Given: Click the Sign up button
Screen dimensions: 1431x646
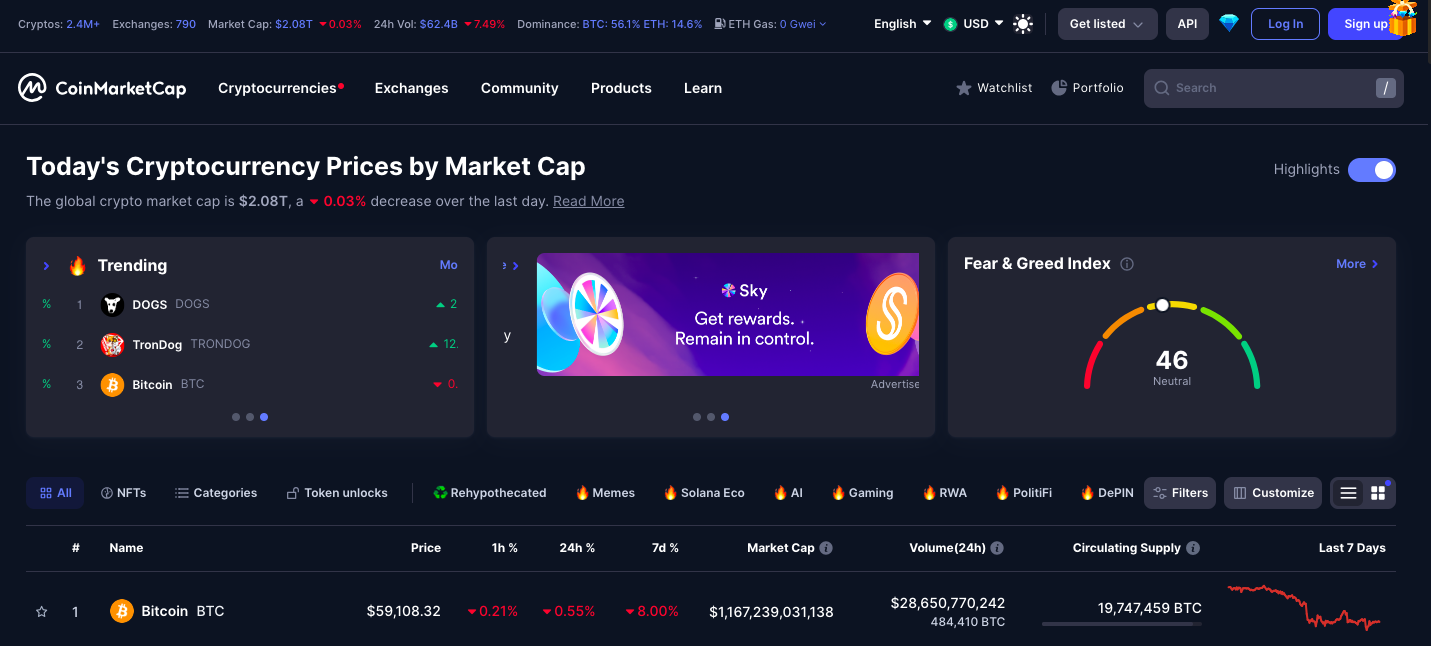Looking at the screenshot, I should [1366, 24].
